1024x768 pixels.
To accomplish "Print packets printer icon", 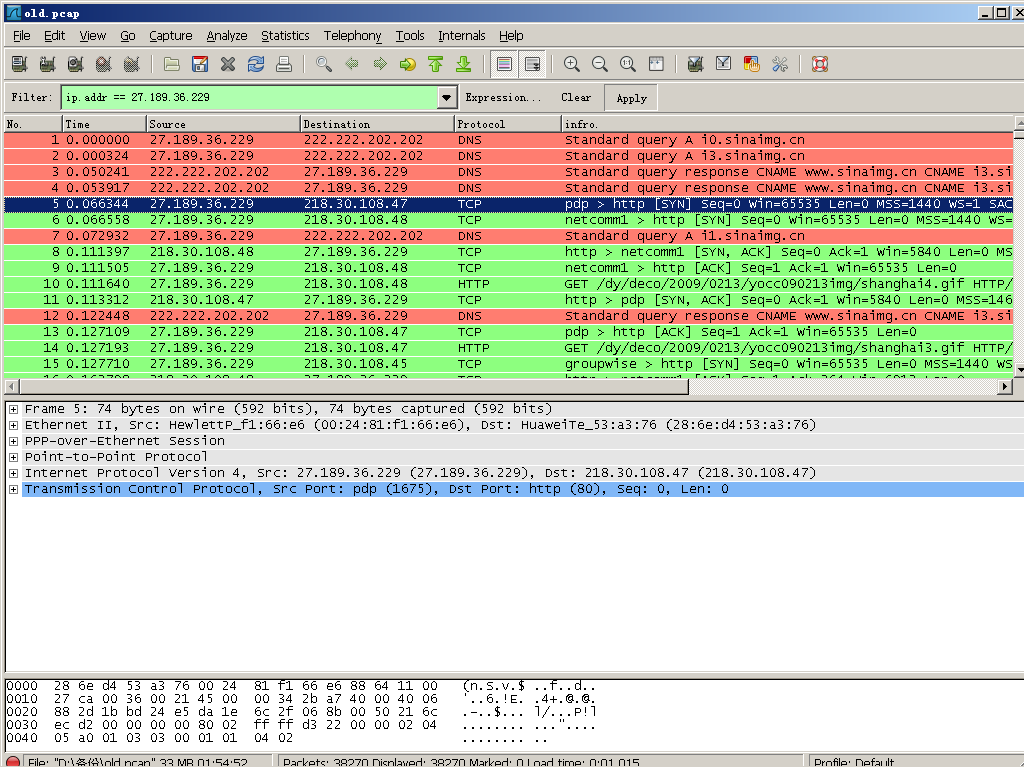I will 284,64.
